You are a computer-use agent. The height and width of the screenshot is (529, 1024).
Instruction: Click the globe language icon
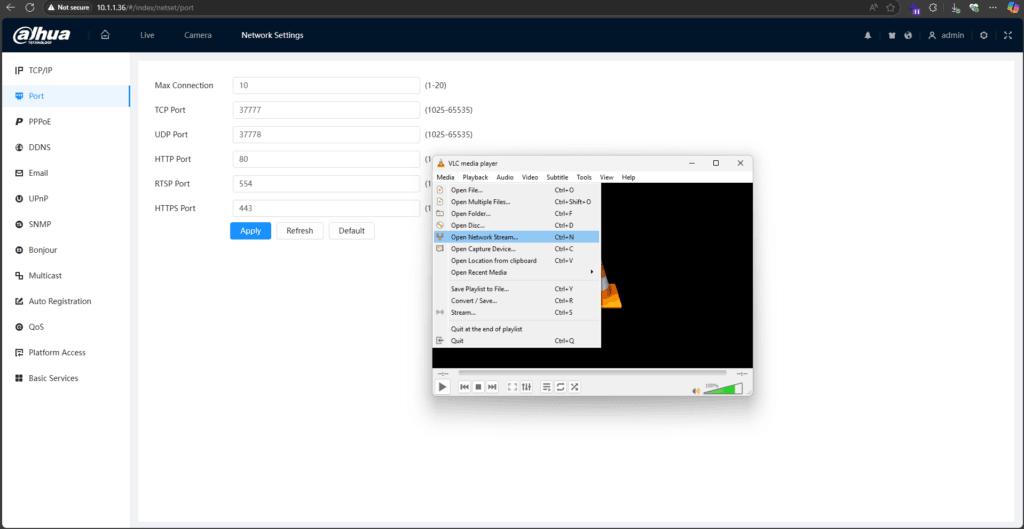(908, 35)
